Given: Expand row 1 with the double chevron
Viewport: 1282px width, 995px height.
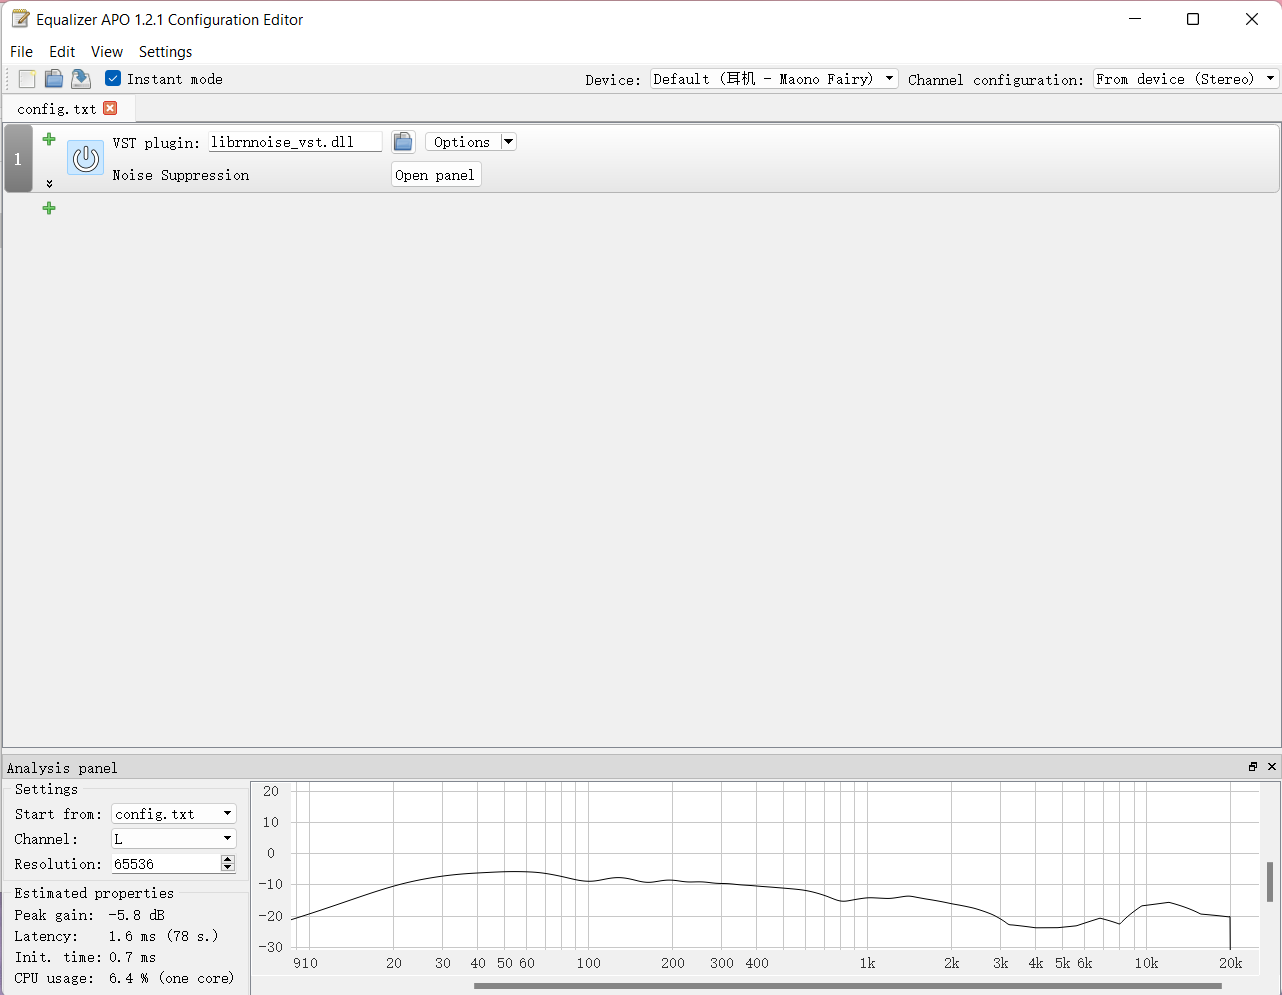Looking at the screenshot, I should [x=49, y=184].
